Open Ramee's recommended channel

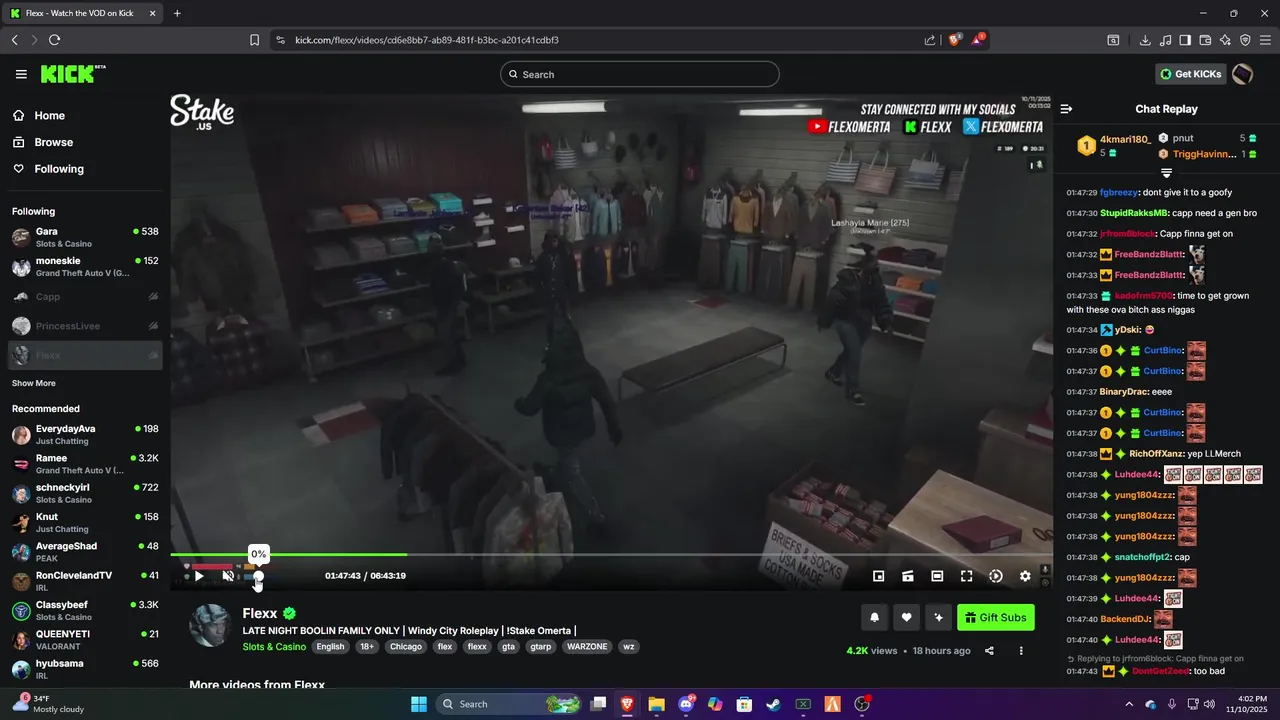(x=85, y=464)
